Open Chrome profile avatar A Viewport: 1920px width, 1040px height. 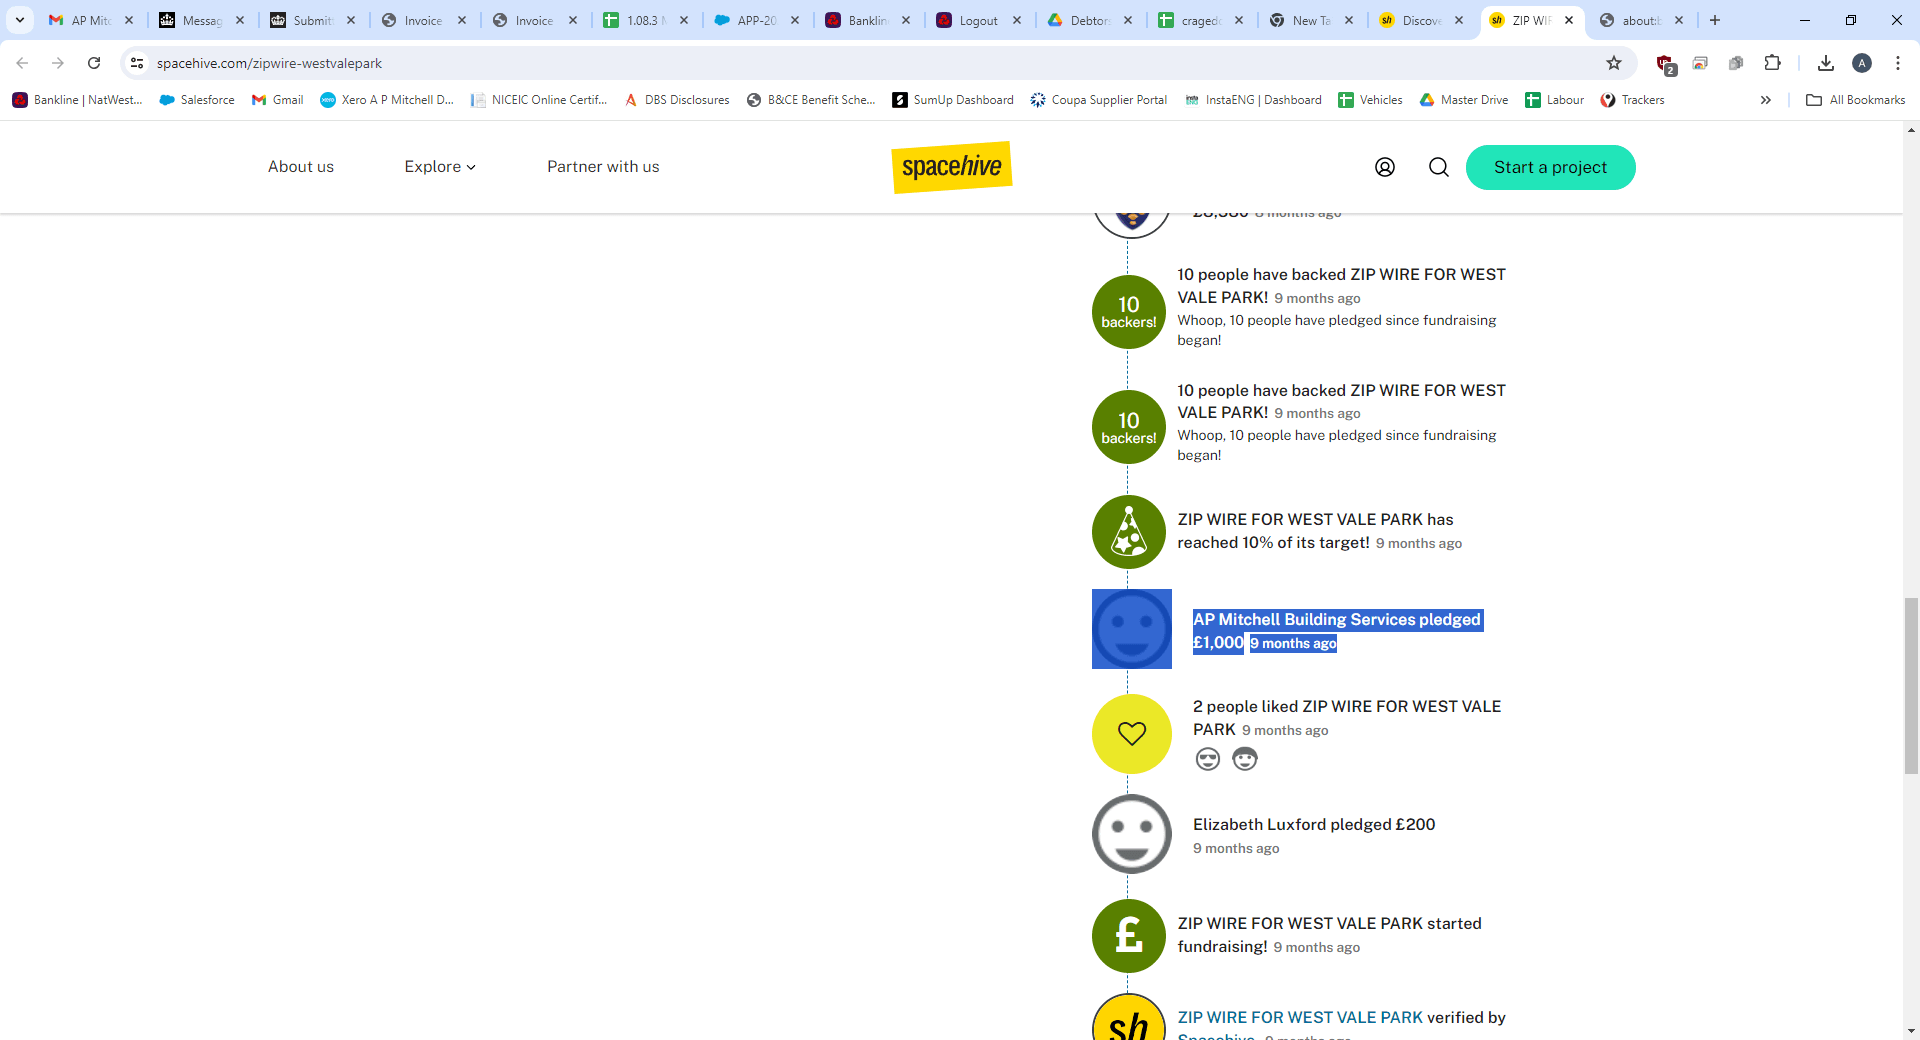tap(1862, 63)
